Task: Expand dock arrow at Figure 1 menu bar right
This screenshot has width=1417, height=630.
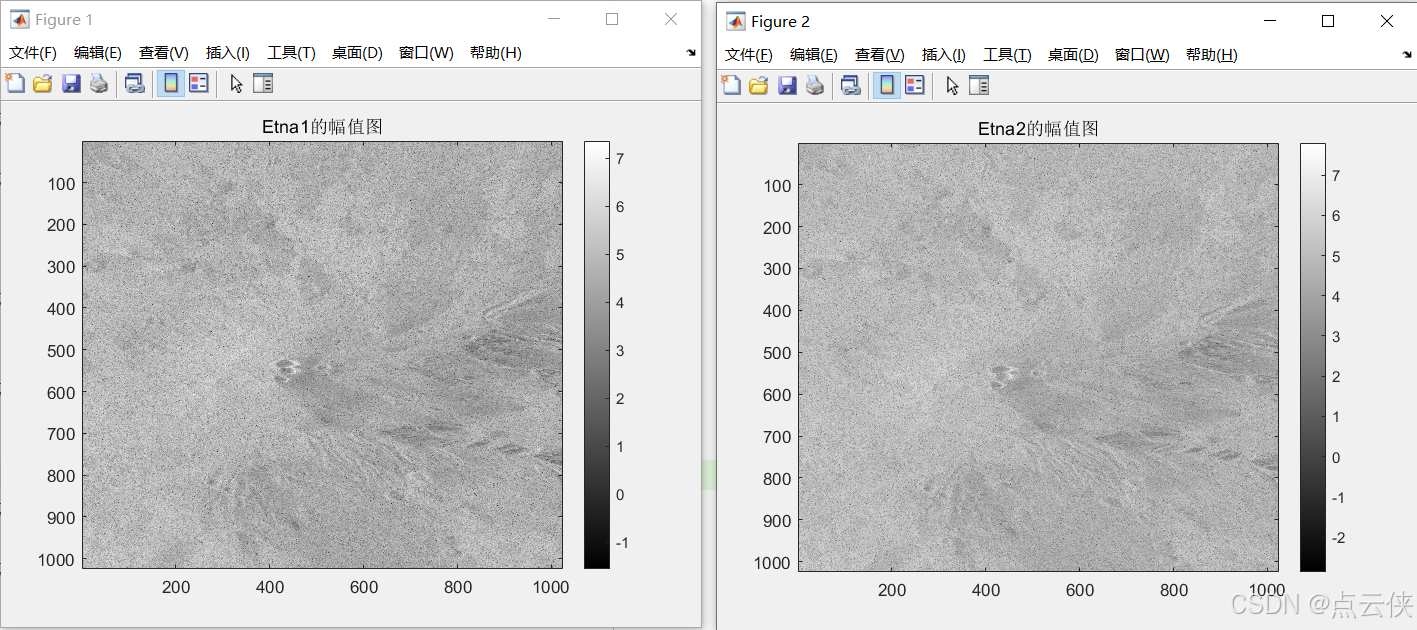Action: click(691, 53)
